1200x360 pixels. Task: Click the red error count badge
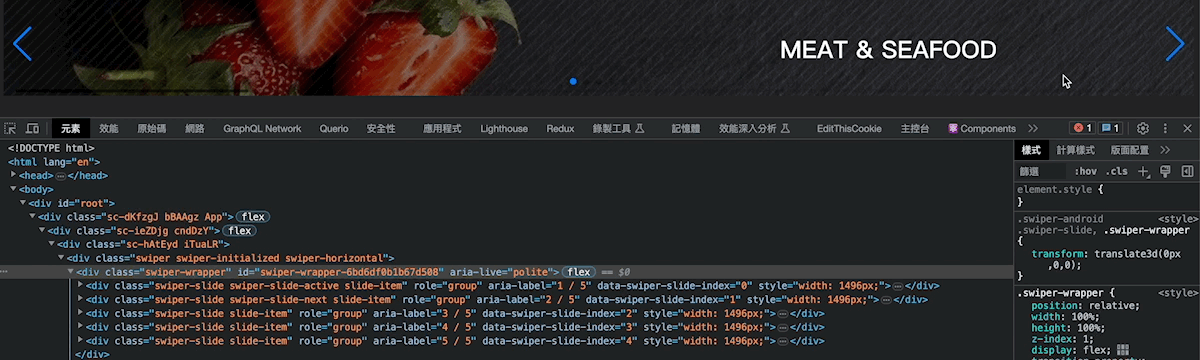point(1082,129)
